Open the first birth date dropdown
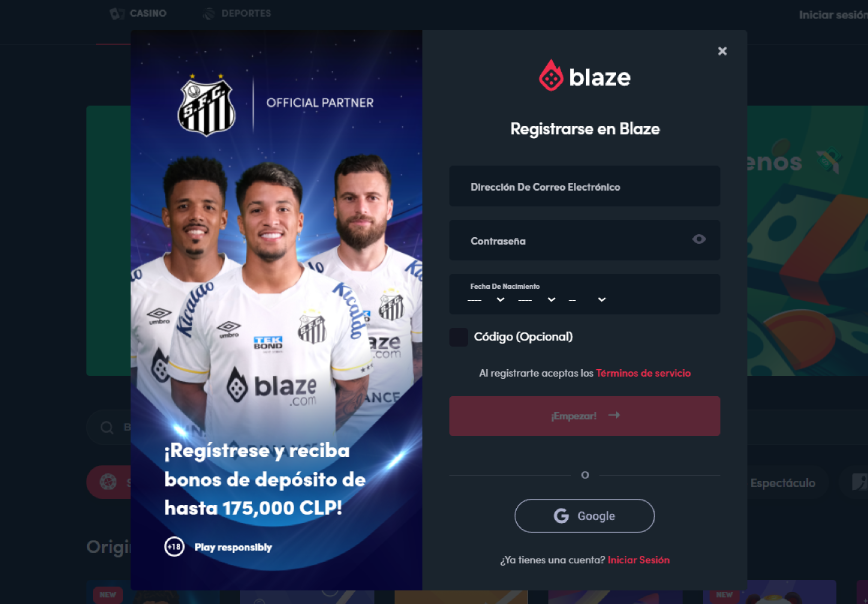The width and height of the screenshot is (868, 604). (486, 300)
